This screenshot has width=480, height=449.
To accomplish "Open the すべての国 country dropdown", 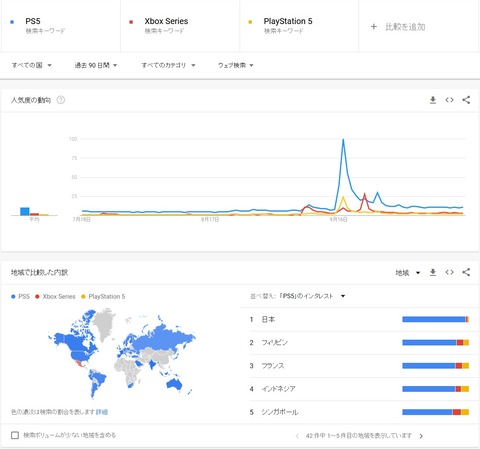I will (x=32, y=65).
